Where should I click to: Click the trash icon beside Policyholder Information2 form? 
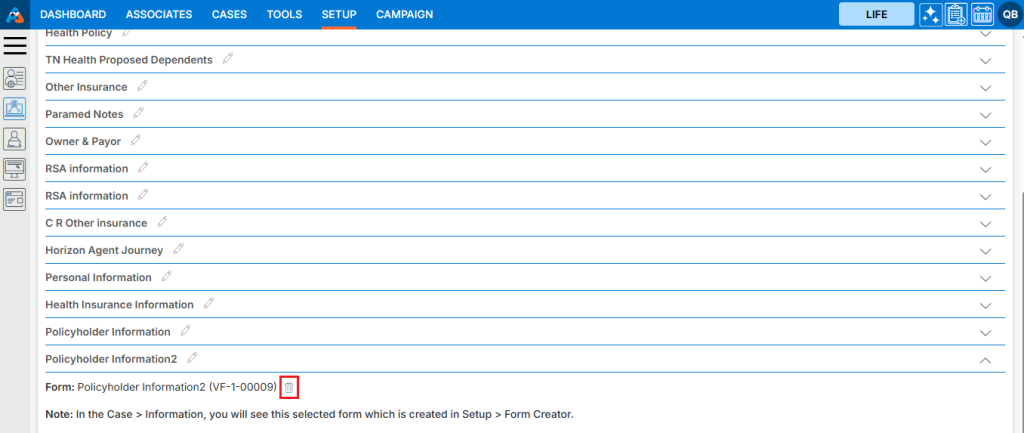[x=289, y=387]
